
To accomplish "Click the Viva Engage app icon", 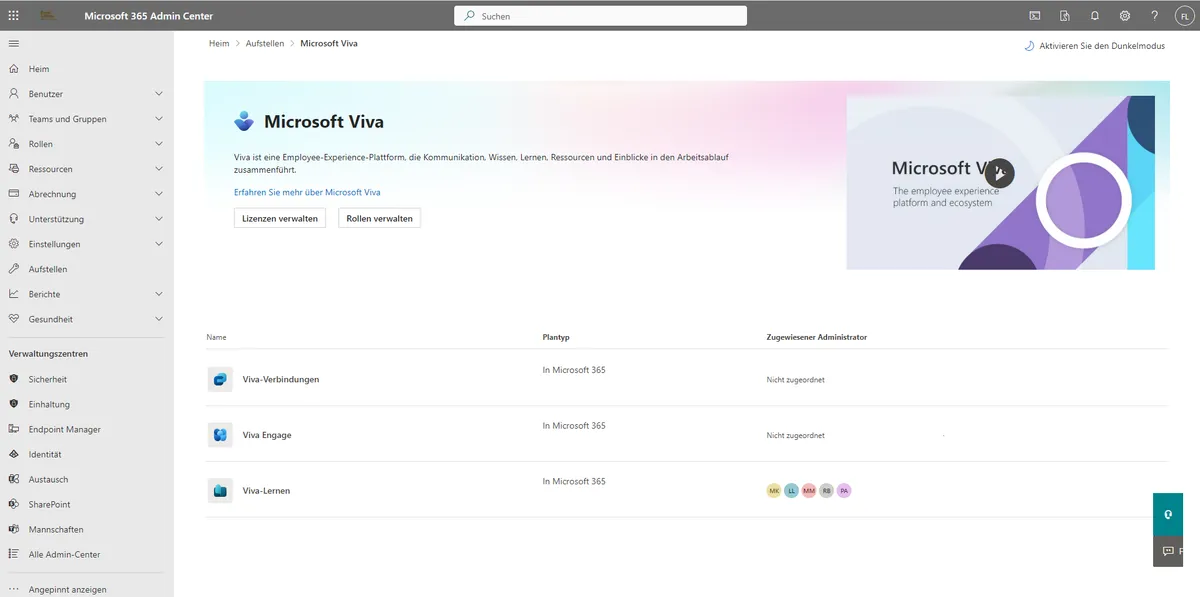I will coord(220,435).
